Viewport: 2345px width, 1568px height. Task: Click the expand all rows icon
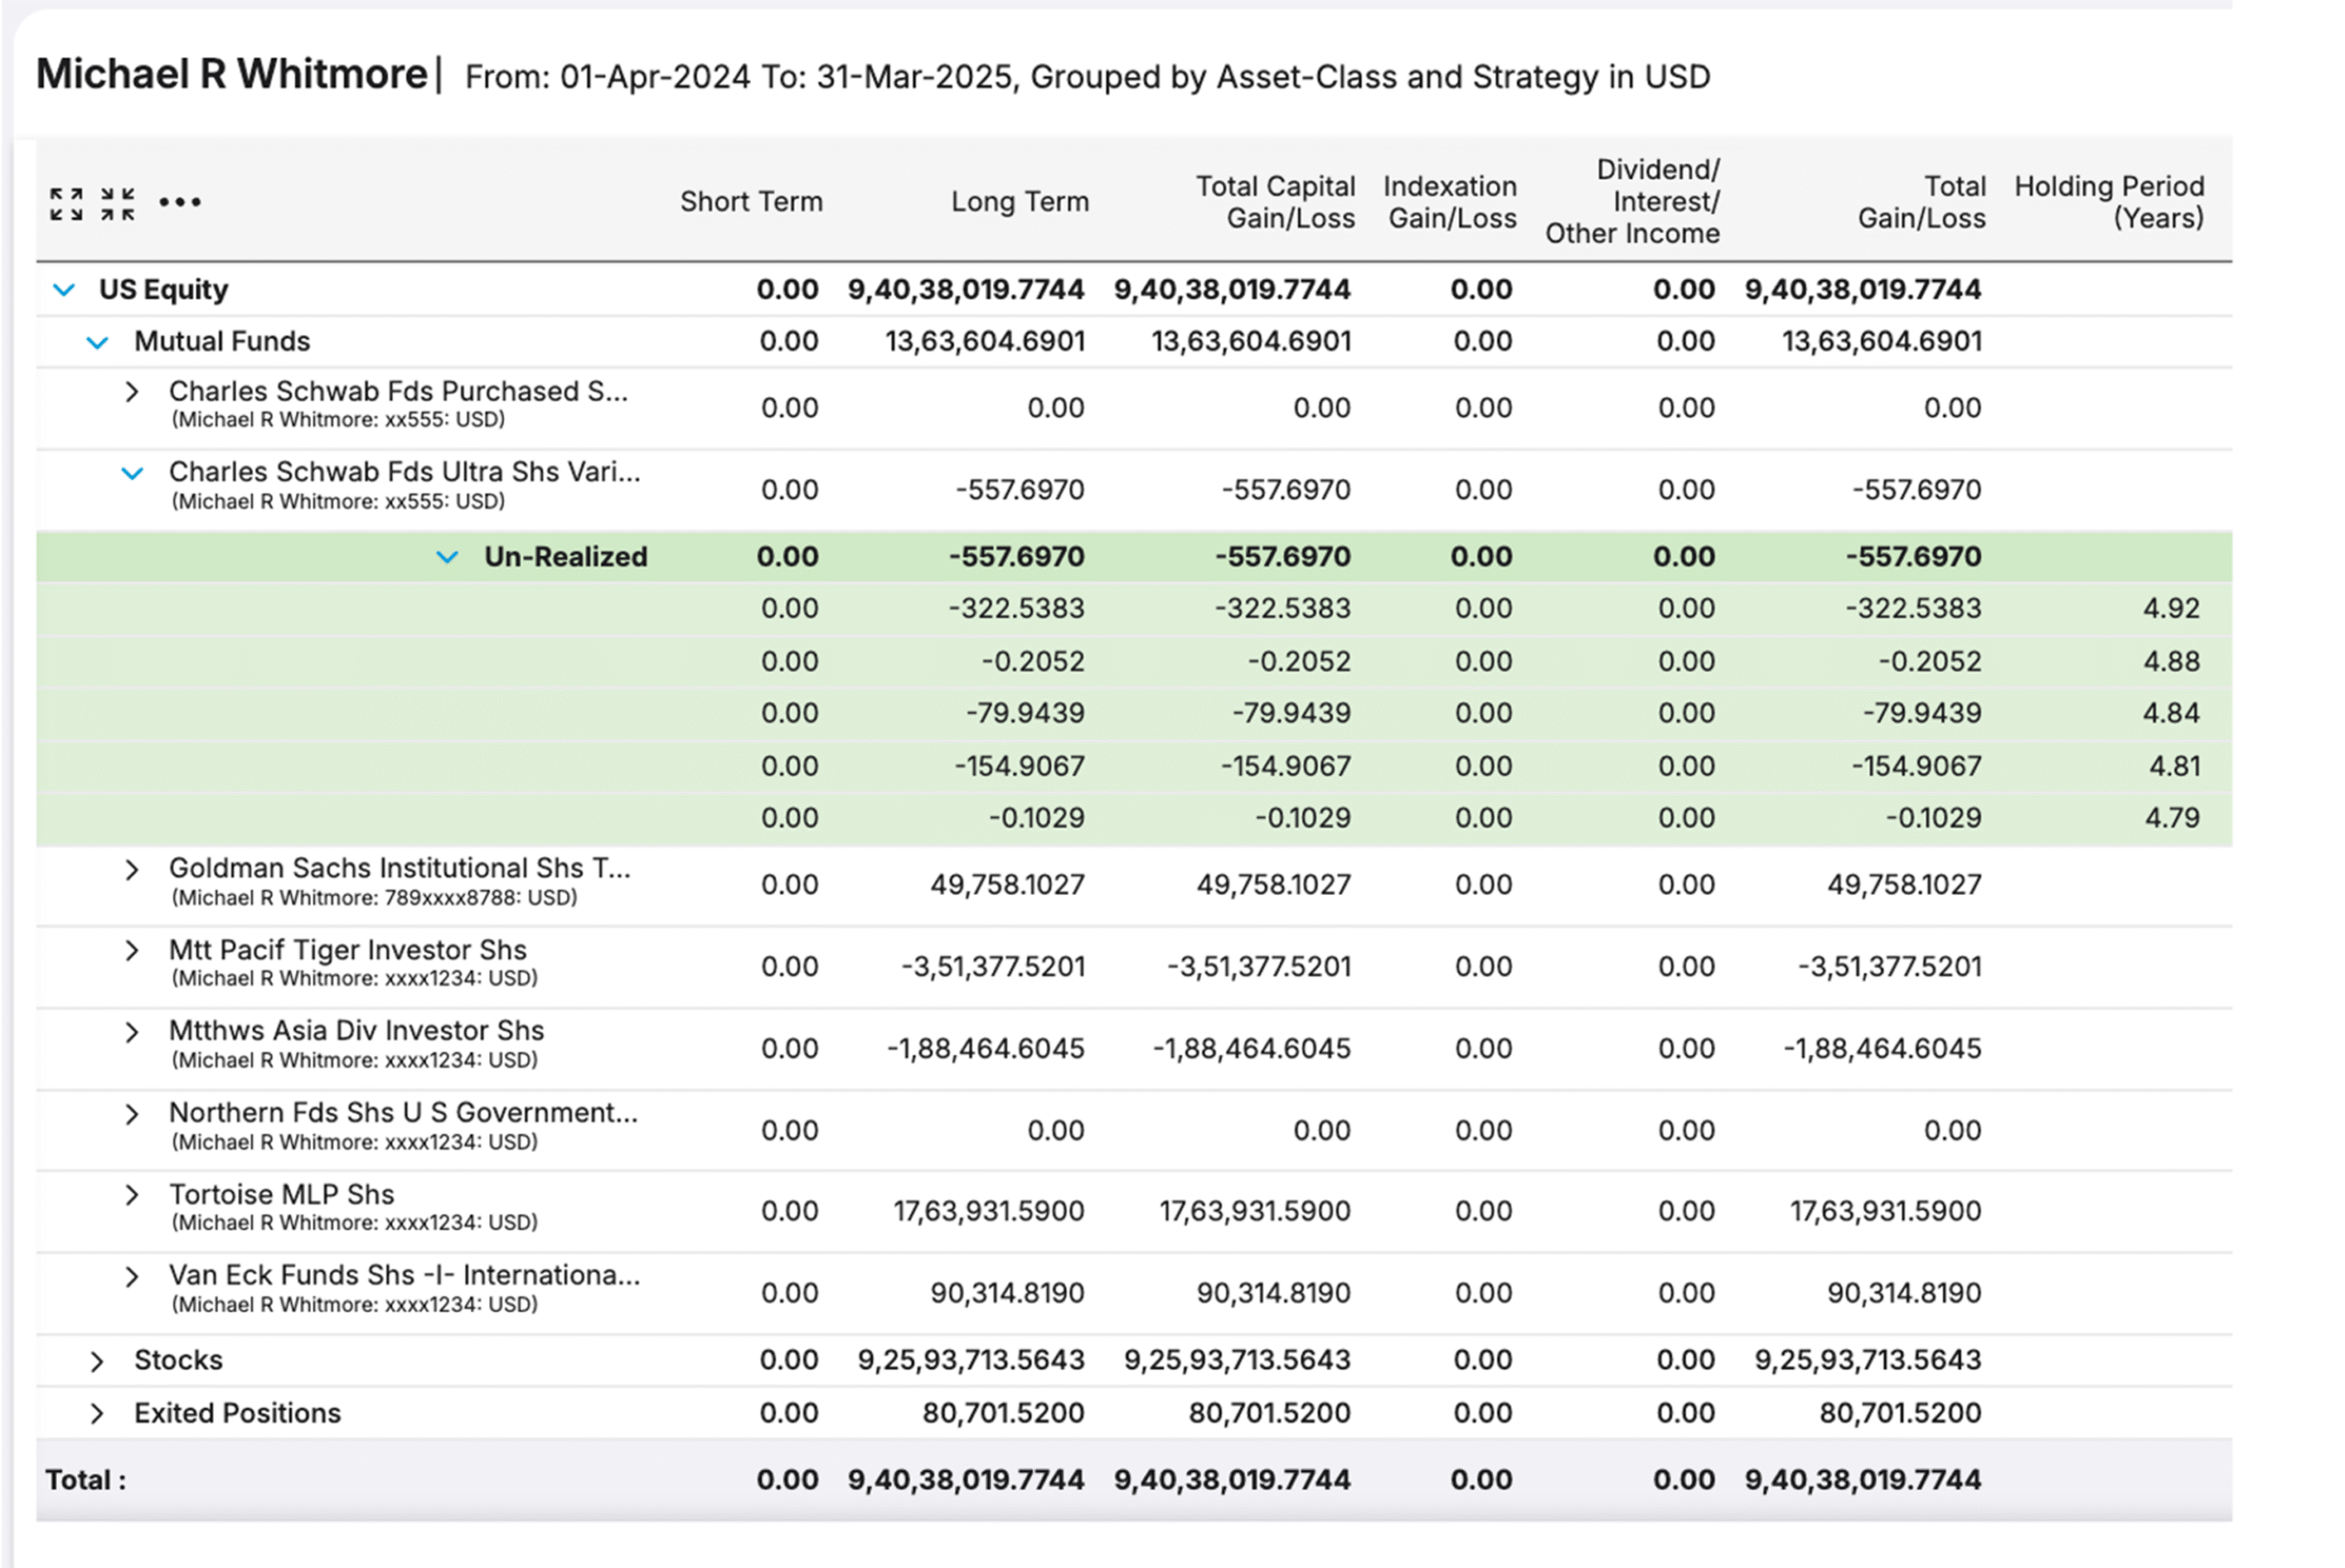coord(69,200)
